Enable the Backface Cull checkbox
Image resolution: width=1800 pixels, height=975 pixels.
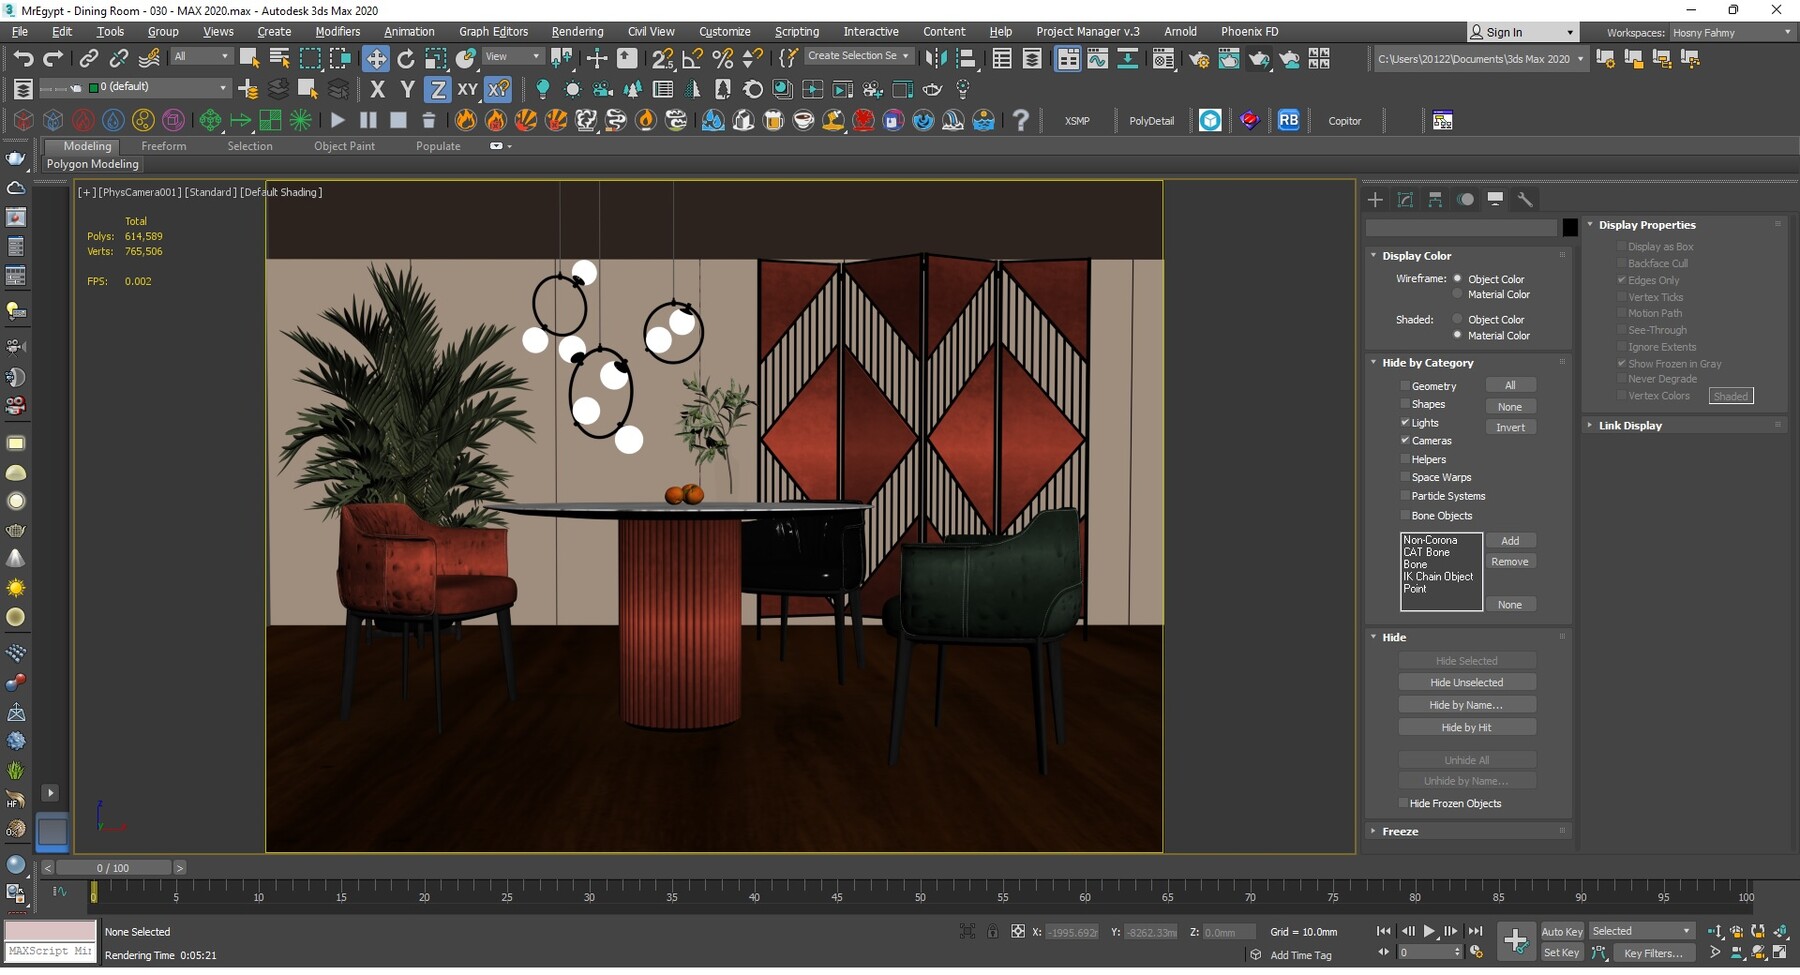coord(1622,263)
